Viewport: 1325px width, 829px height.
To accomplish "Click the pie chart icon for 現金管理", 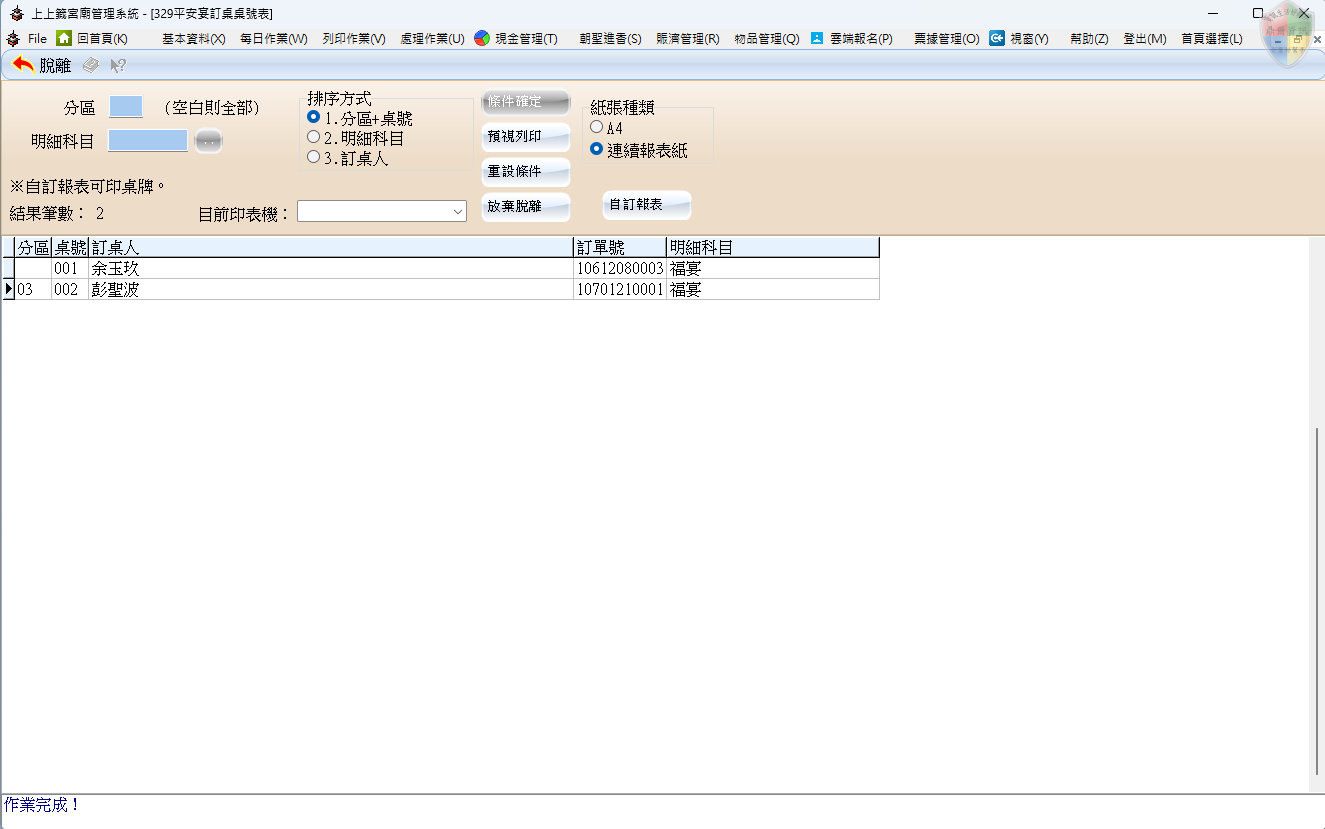I will pyautogui.click(x=482, y=38).
